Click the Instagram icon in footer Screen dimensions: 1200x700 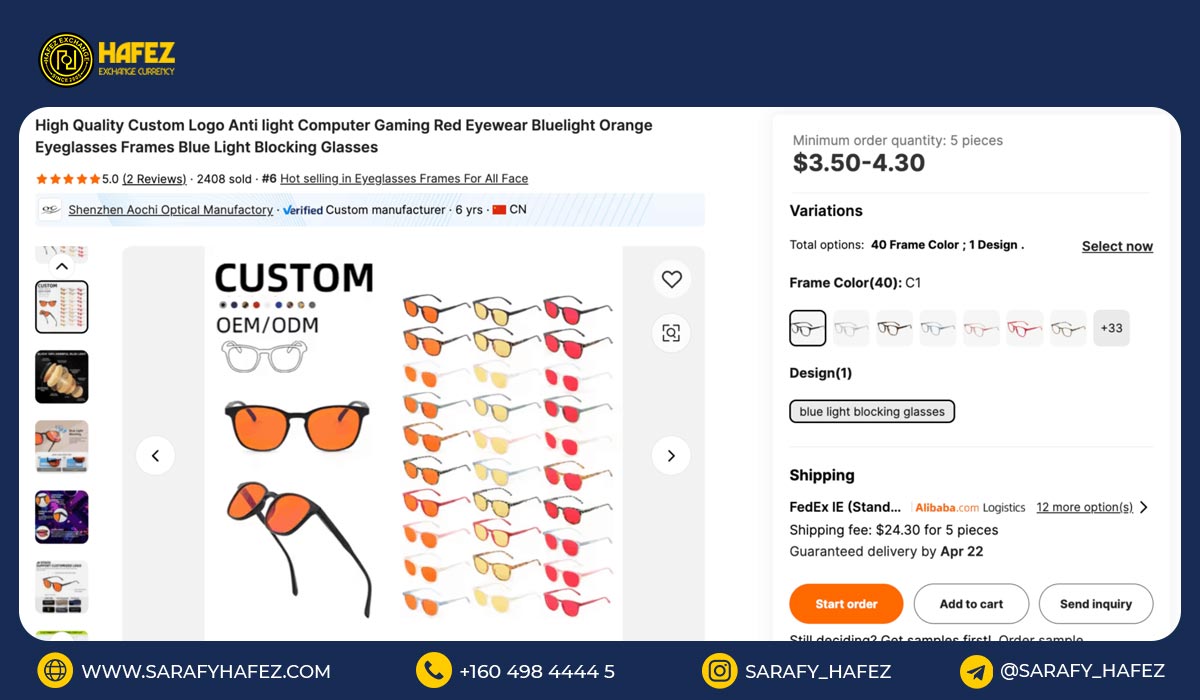tap(719, 671)
